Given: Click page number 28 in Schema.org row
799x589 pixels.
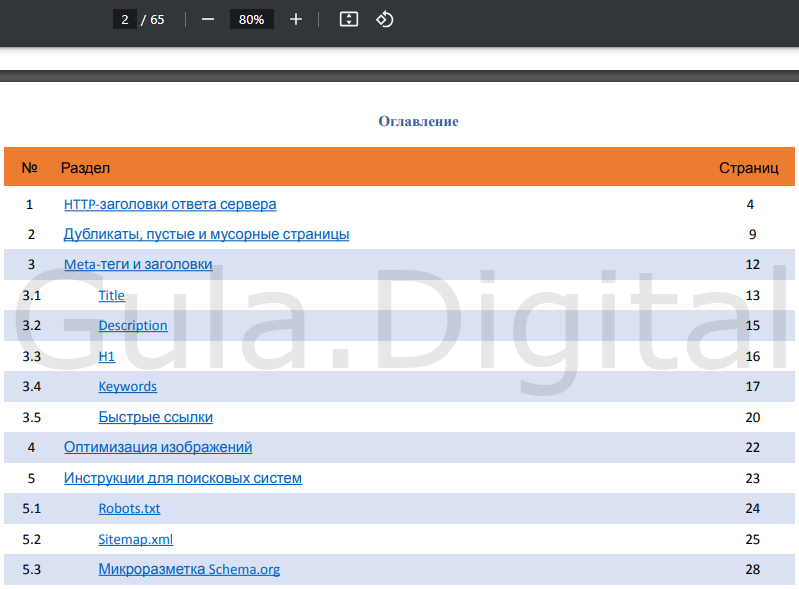Looking at the screenshot, I should pos(753,570).
